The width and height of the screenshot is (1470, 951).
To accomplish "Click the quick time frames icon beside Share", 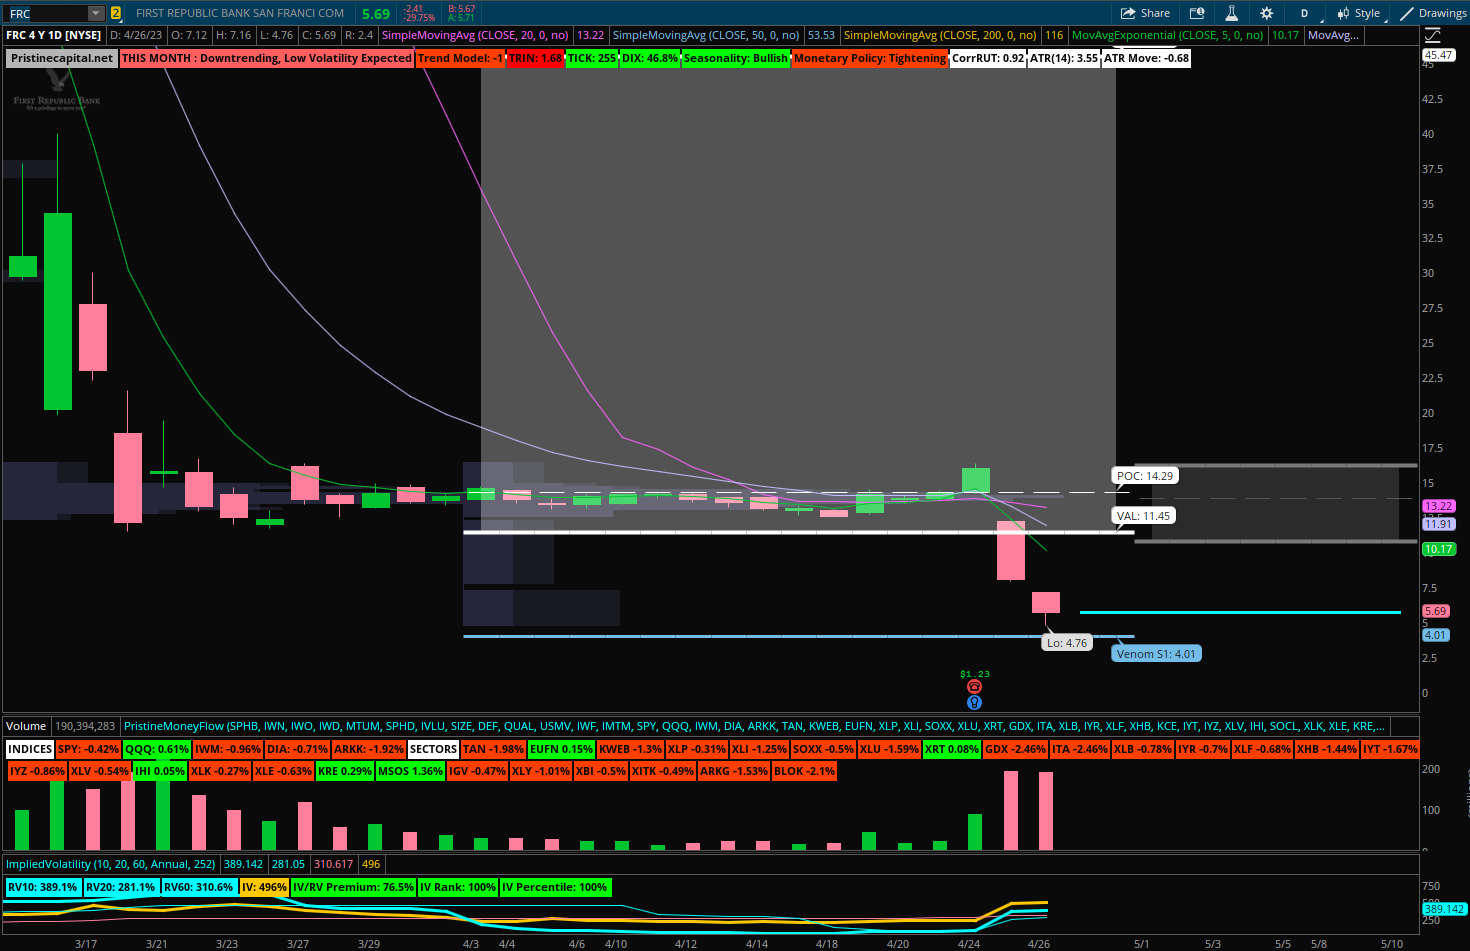I will click(x=1197, y=13).
